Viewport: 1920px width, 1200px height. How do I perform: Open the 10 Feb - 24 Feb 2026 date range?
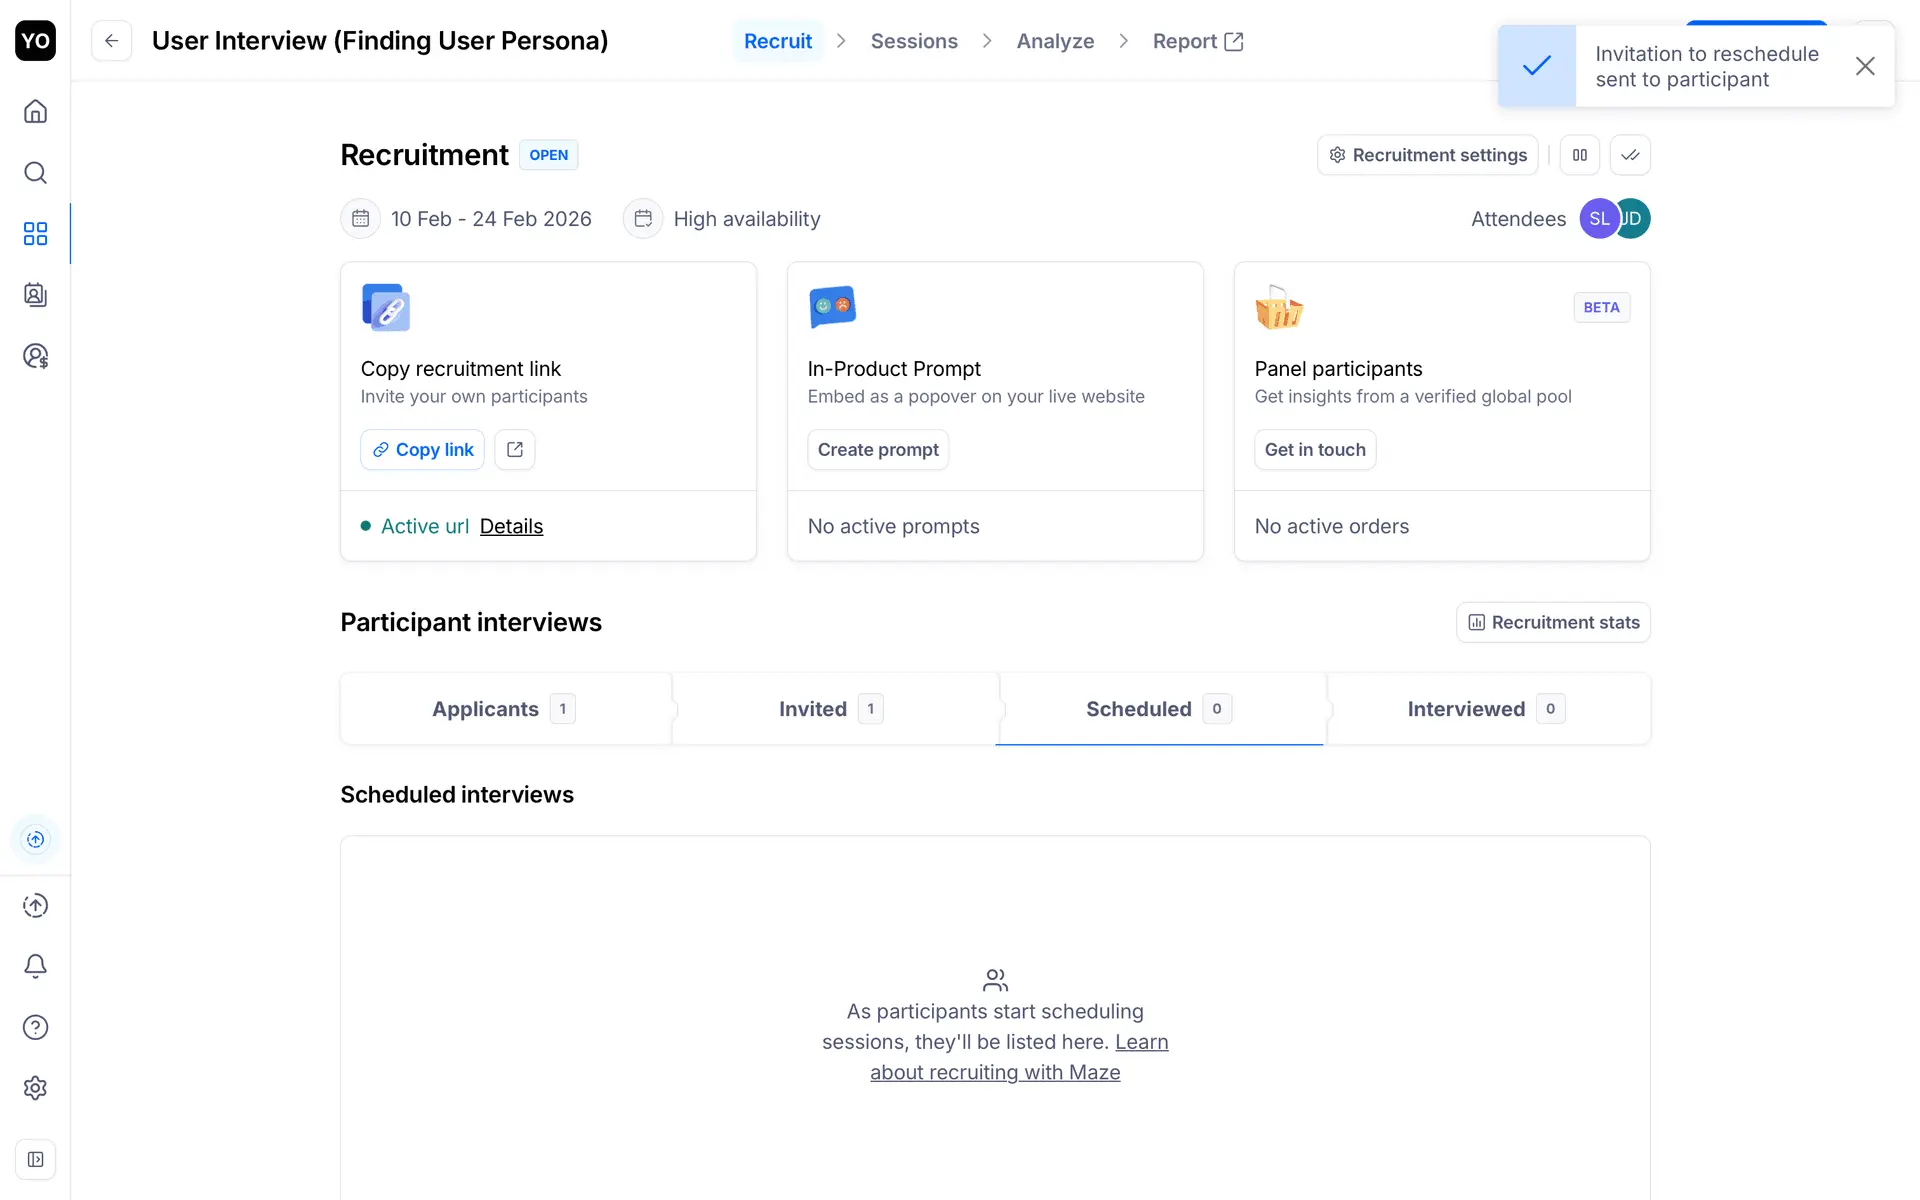(x=490, y=219)
